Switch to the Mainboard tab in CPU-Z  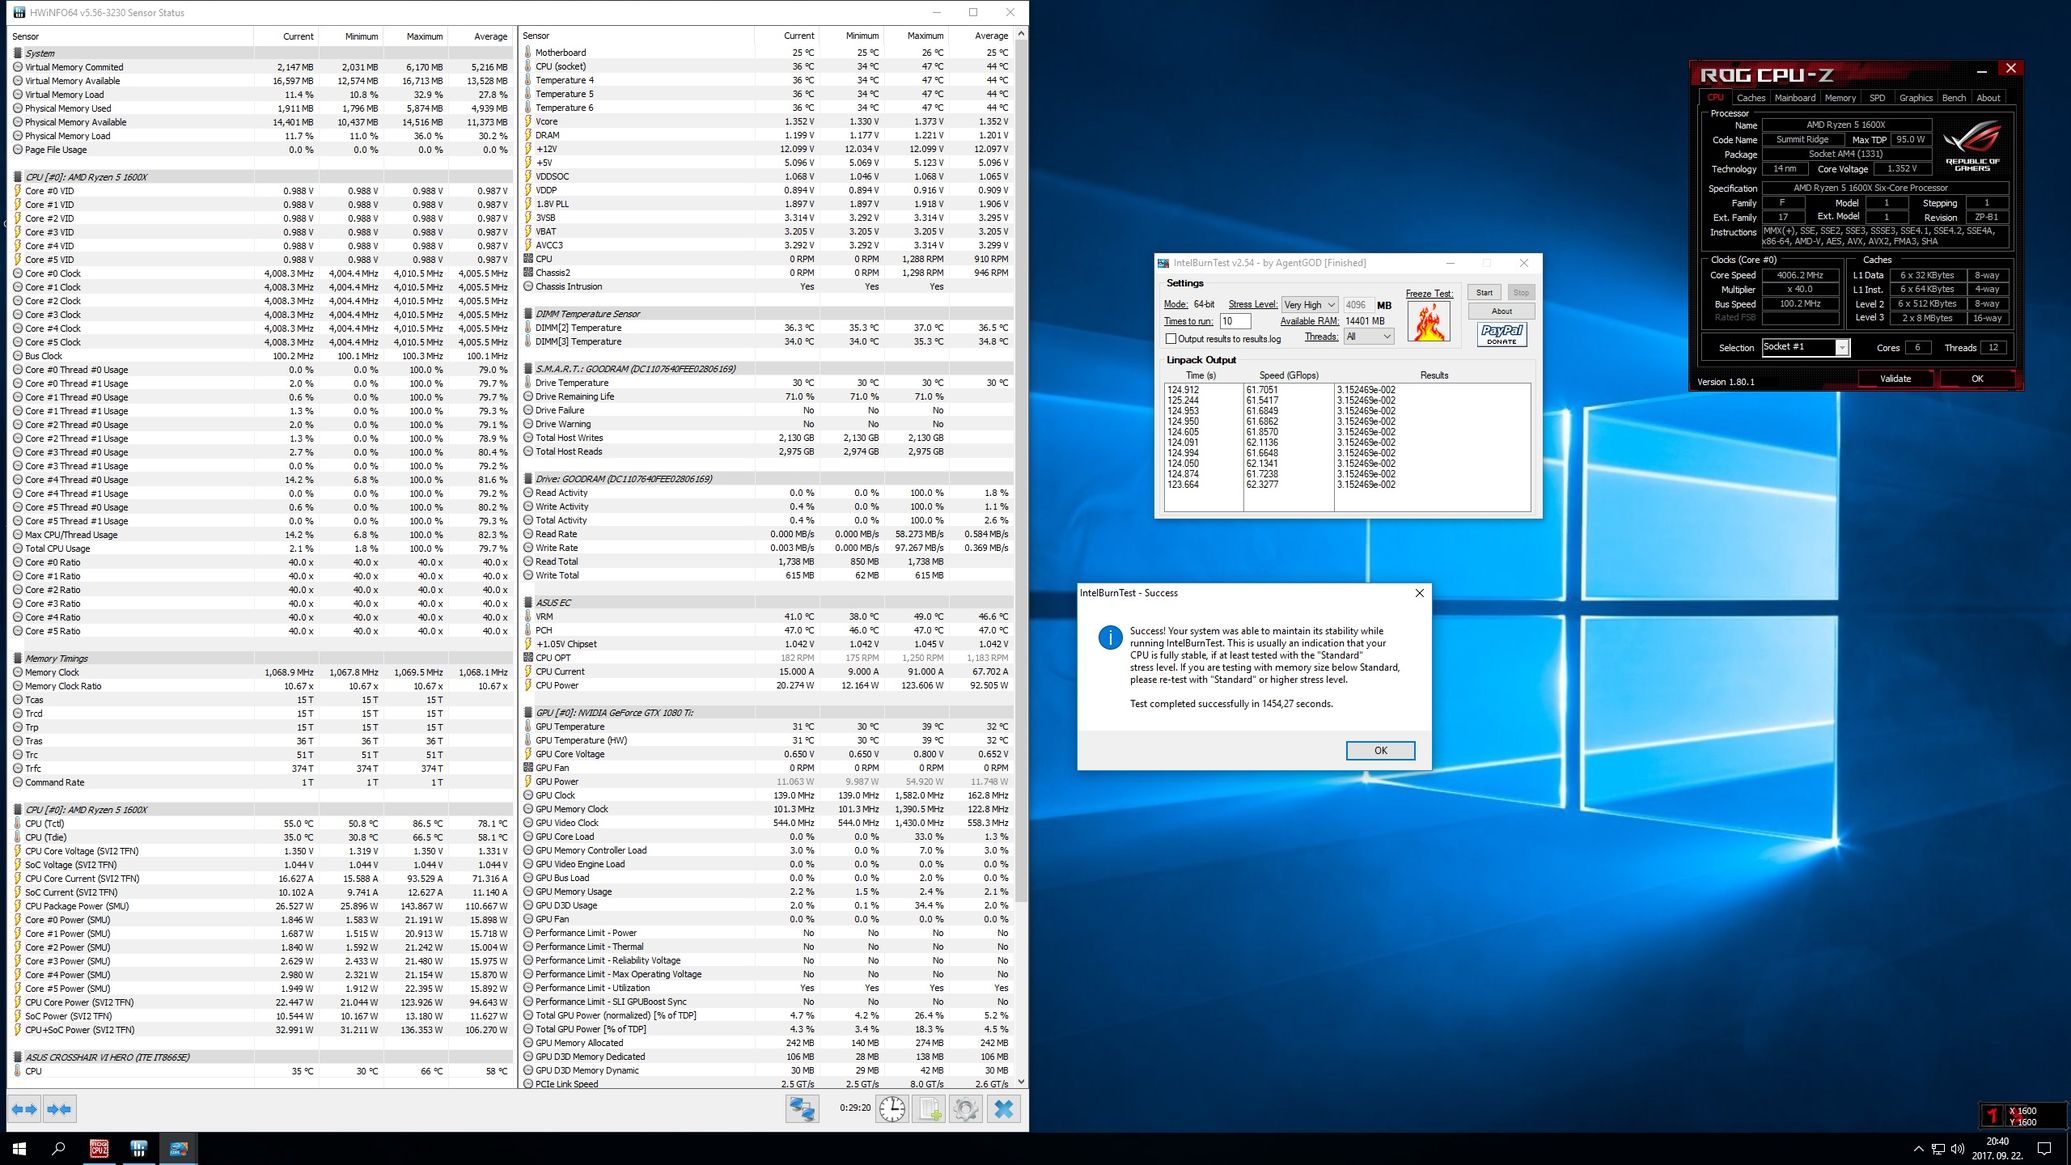coord(1795,98)
